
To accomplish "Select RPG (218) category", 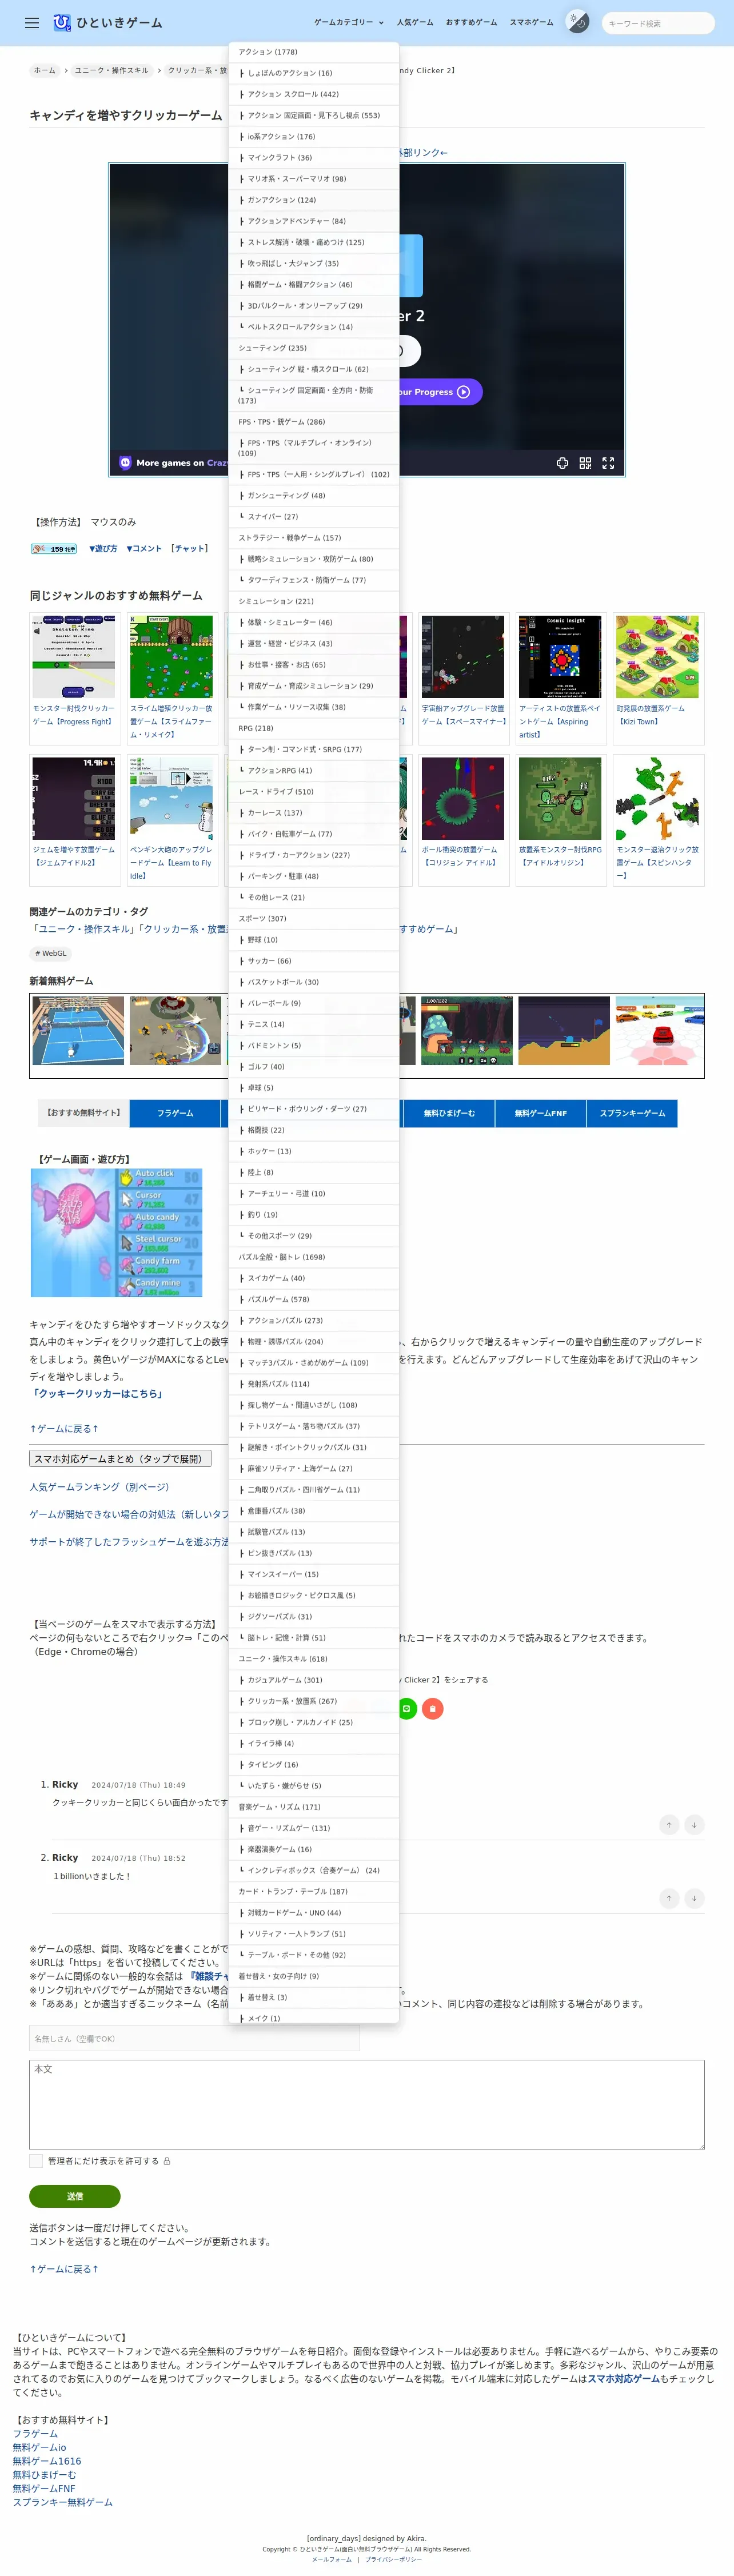I will coord(314,728).
